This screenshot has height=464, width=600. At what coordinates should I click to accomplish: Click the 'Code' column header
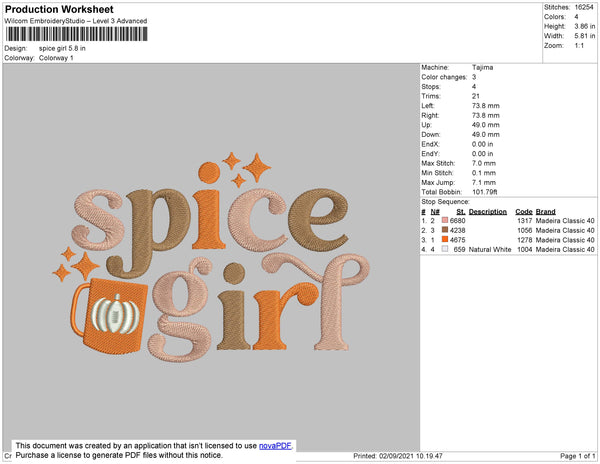pyautogui.click(x=523, y=211)
